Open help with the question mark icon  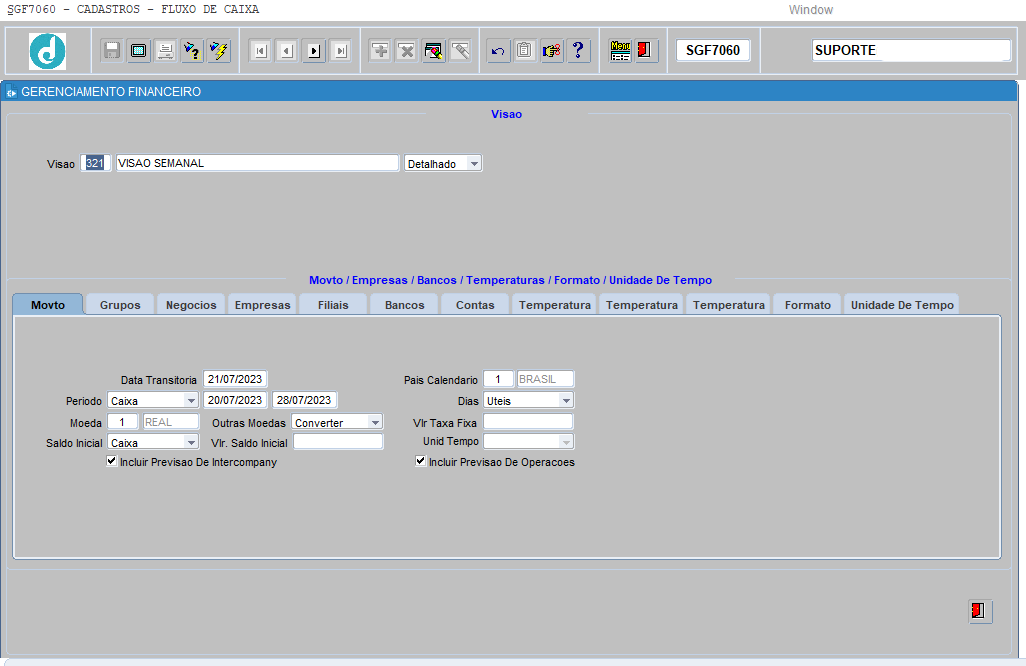(x=578, y=50)
